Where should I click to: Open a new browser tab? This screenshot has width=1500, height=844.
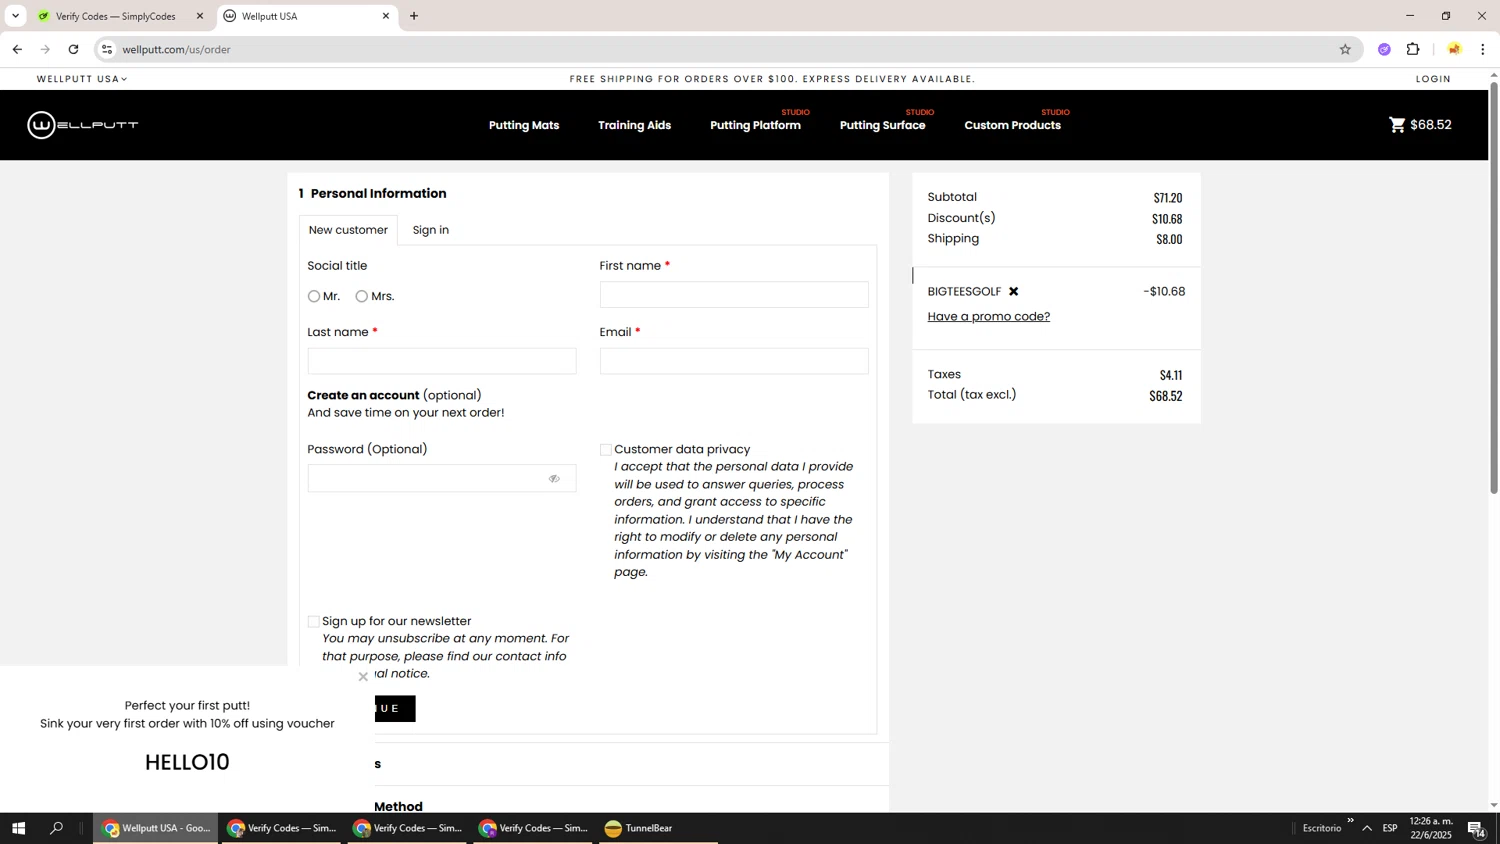414,16
